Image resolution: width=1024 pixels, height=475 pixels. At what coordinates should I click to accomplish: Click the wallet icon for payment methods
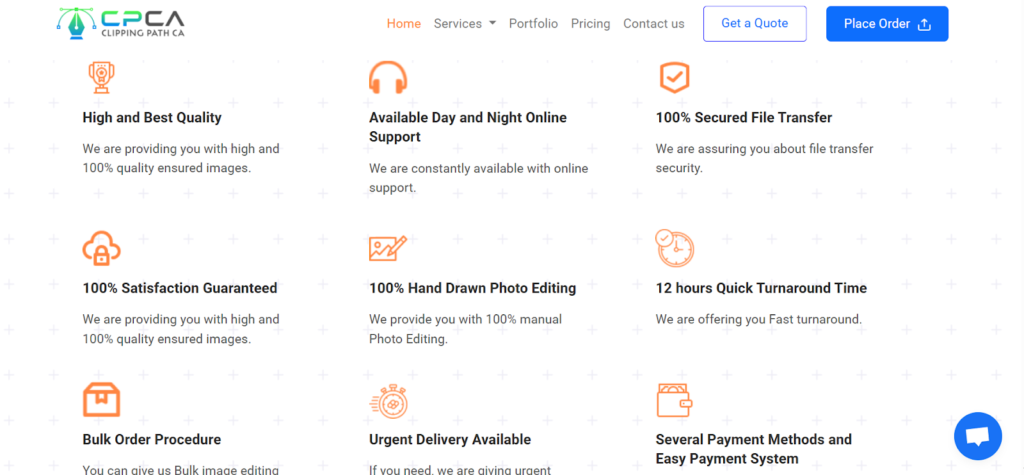pos(675,400)
